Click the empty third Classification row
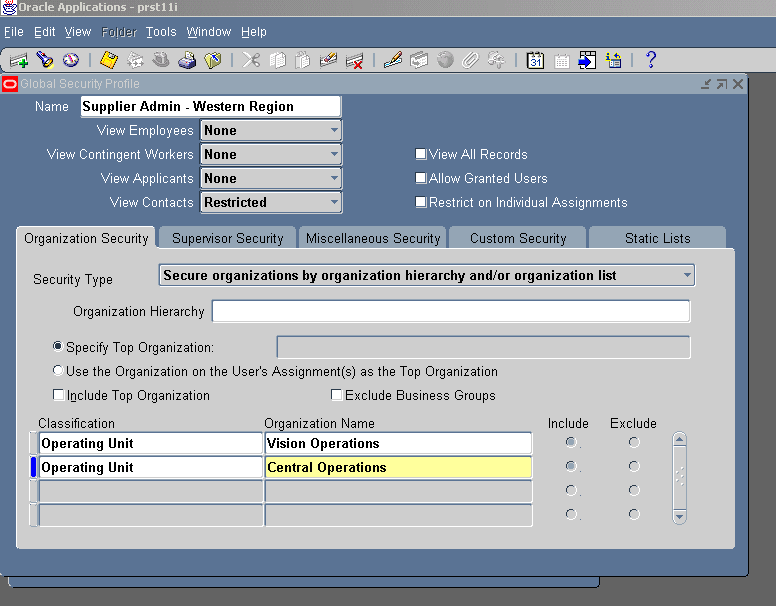This screenshot has width=776, height=606. [x=150, y=491]
